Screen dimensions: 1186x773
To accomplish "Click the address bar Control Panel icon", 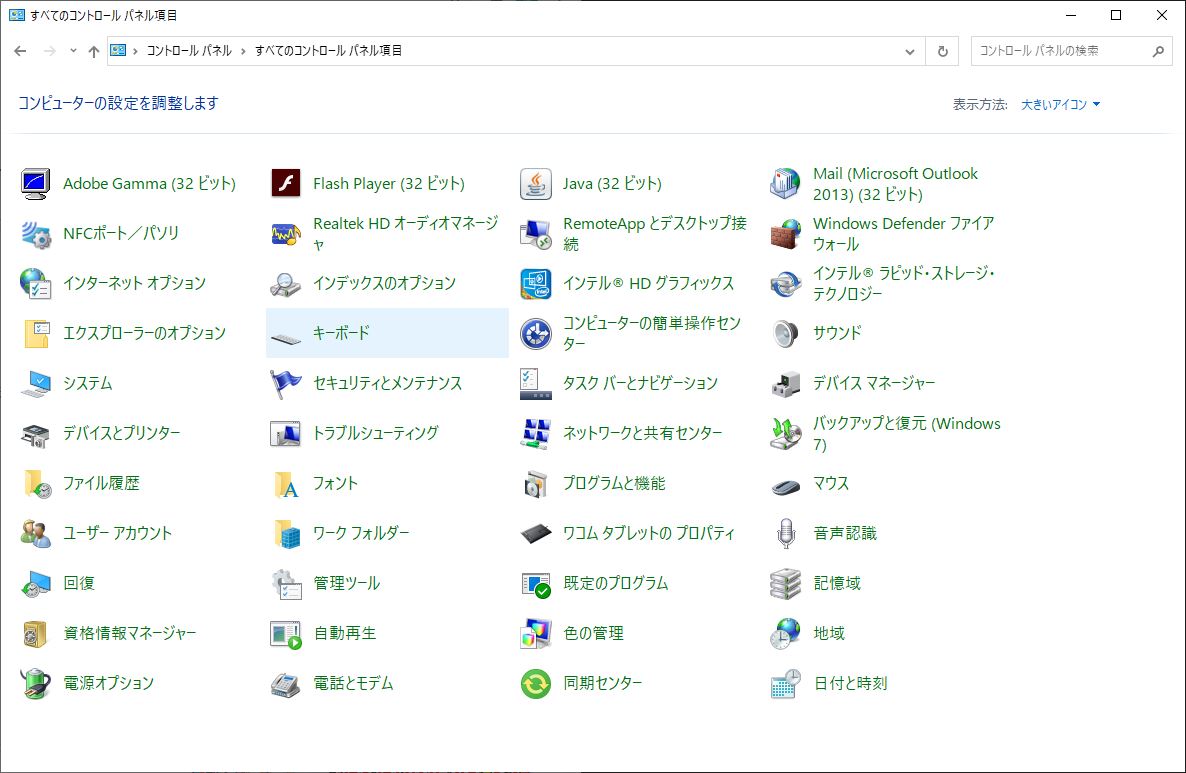I will (x=118, y=51).
